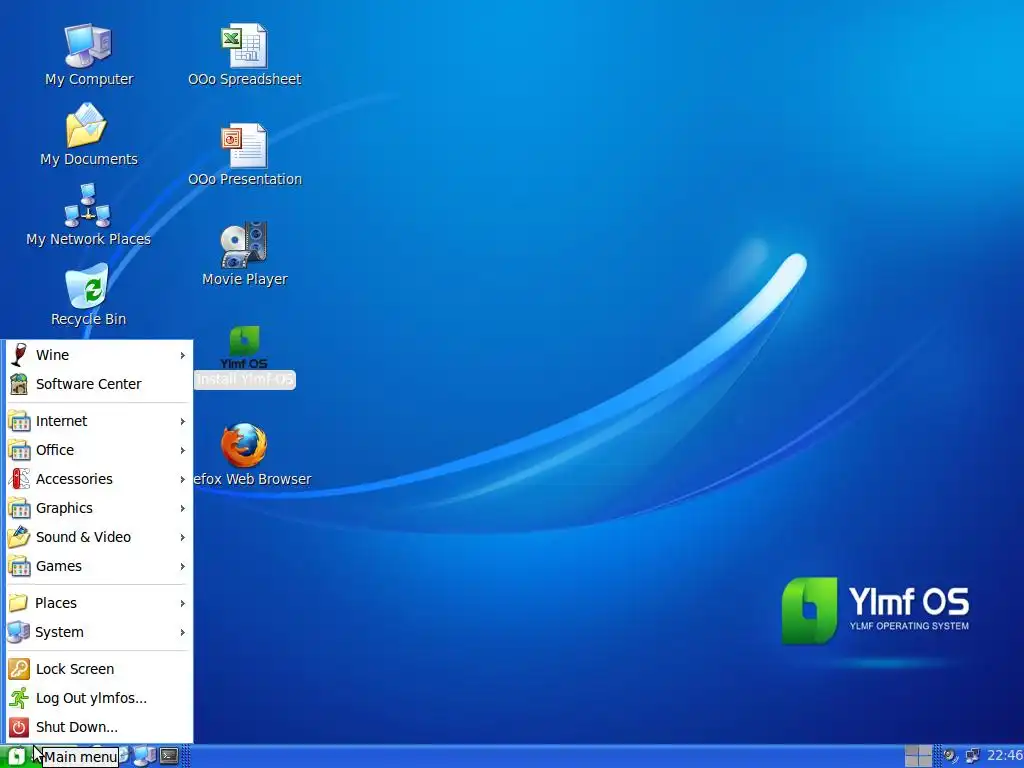Image resolution: width=1024 pixels, height=768 pixels.
Task: Click the workspace switcher grid in the taskbar
Action: point(918,756)
